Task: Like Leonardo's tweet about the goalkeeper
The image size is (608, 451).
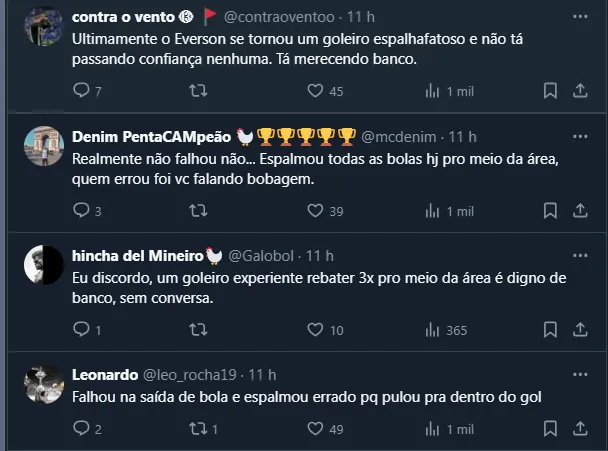Action: [x=315, y=429]
